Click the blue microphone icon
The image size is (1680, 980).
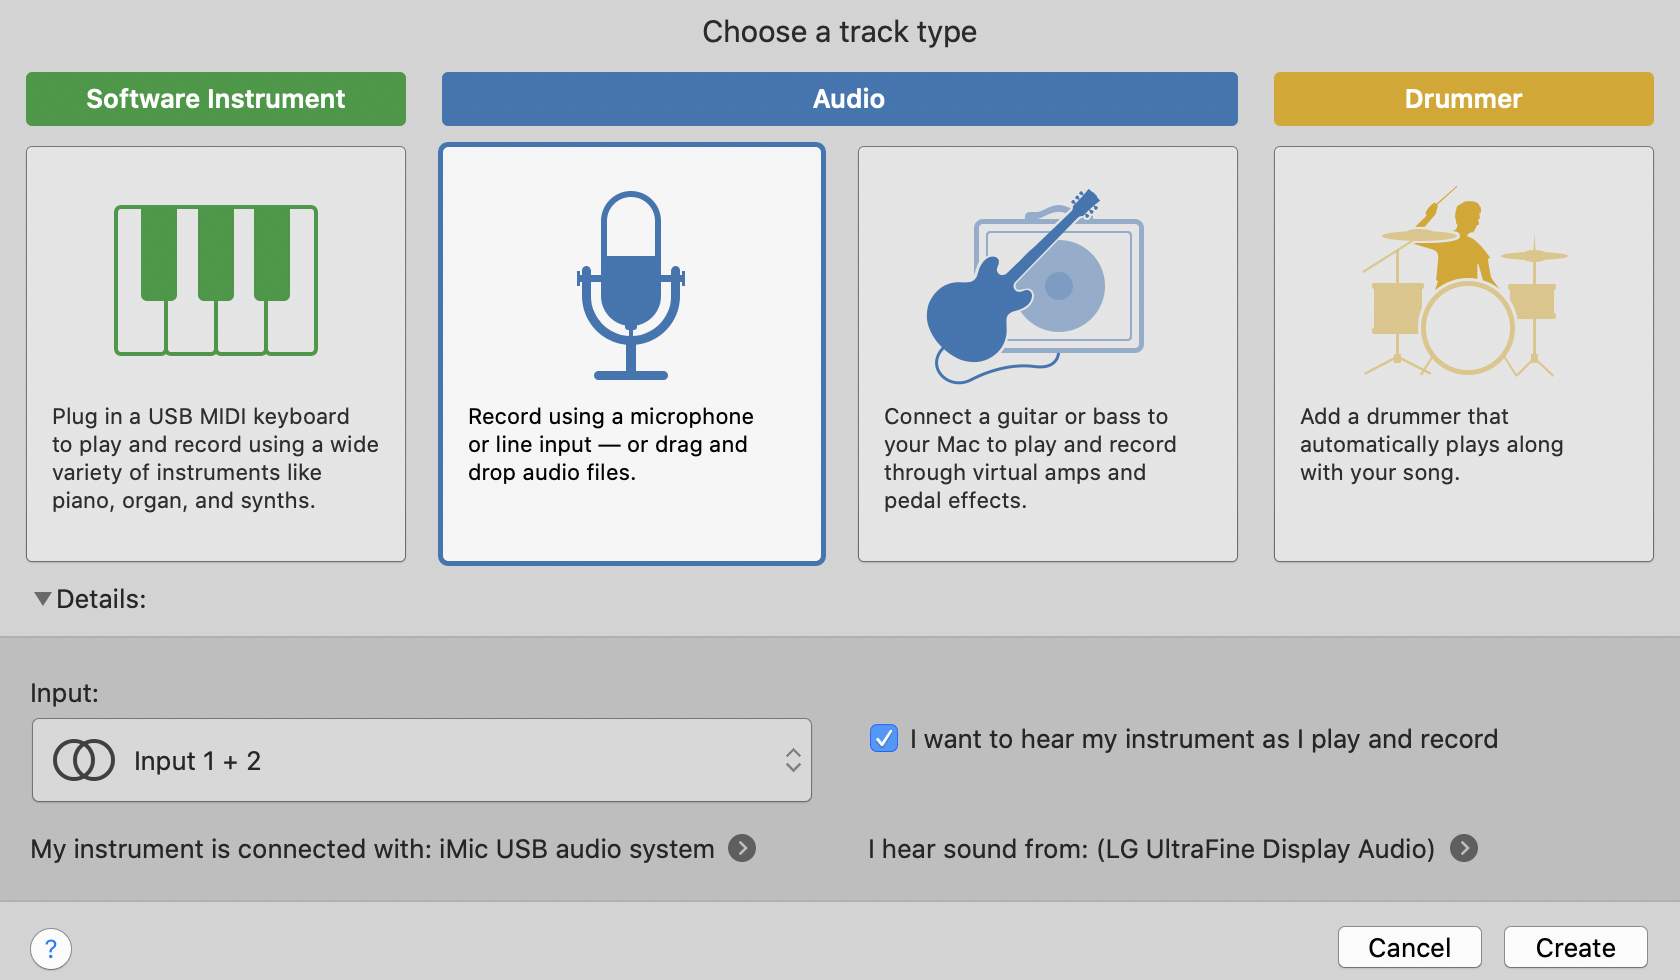click(631, 285)
